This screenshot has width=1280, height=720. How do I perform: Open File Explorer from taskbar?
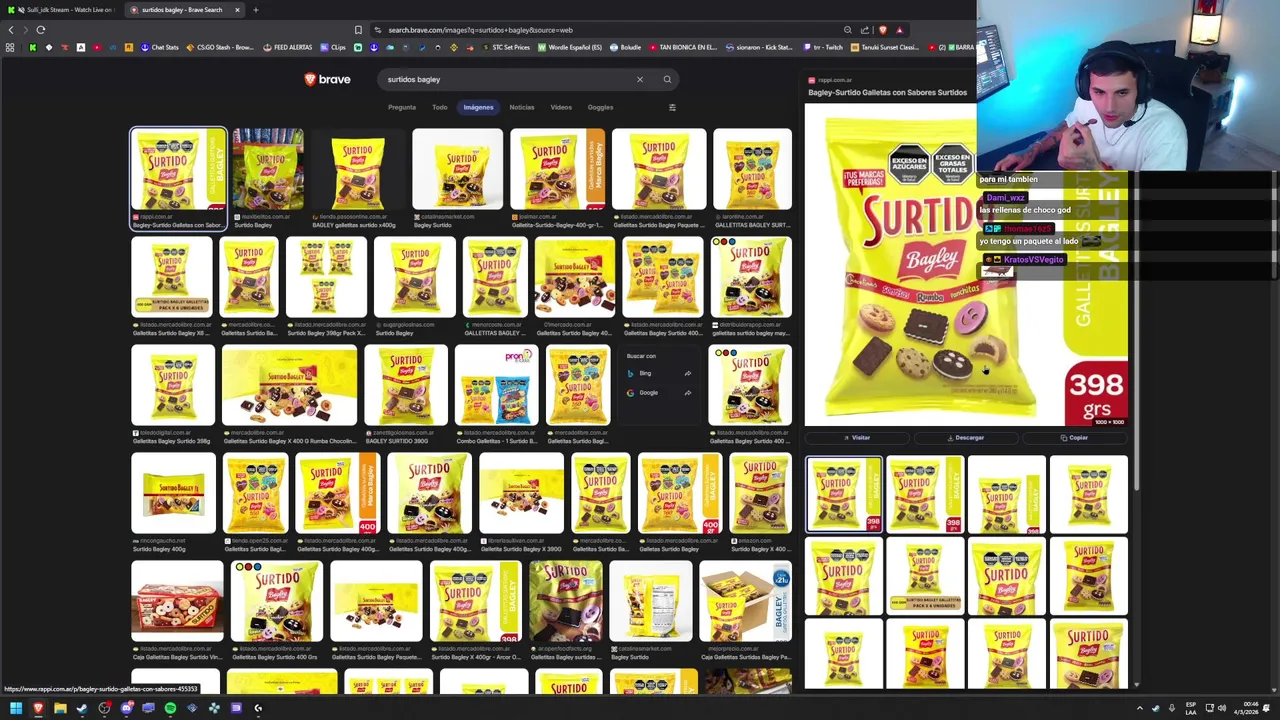(60, 708)
